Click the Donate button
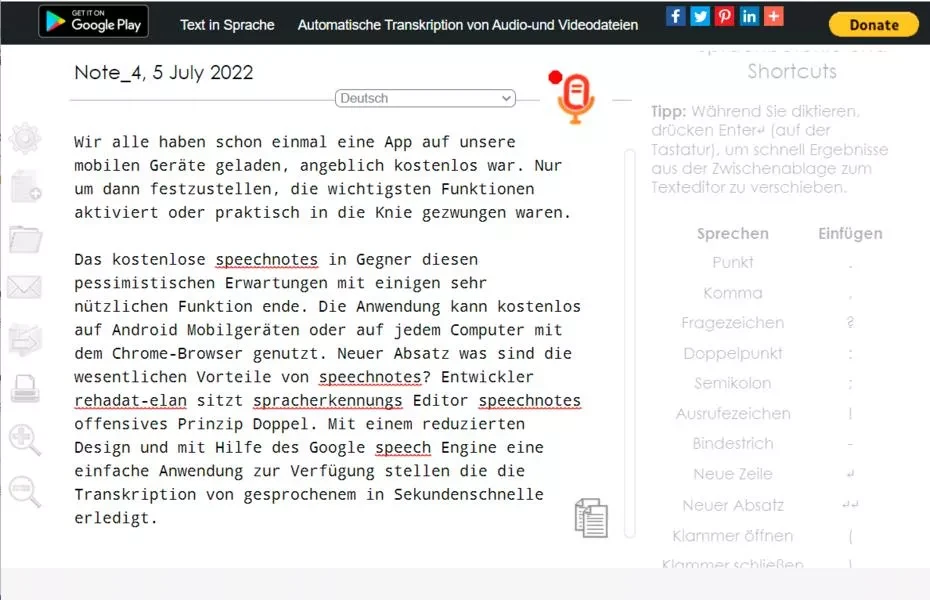 point(874,25)
